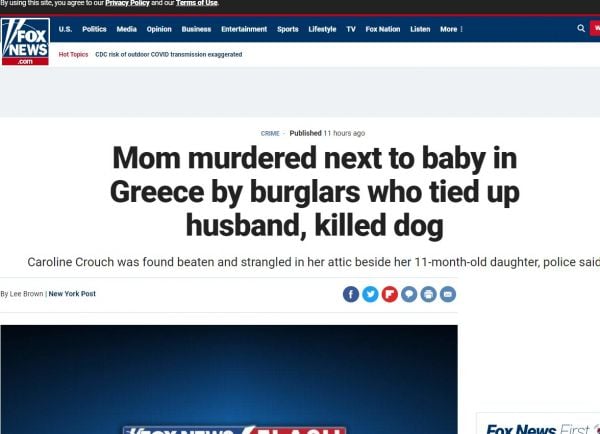Open the Privacy Policy link
This screenshot has height=434, width=600.
click(x=127, y=3)
